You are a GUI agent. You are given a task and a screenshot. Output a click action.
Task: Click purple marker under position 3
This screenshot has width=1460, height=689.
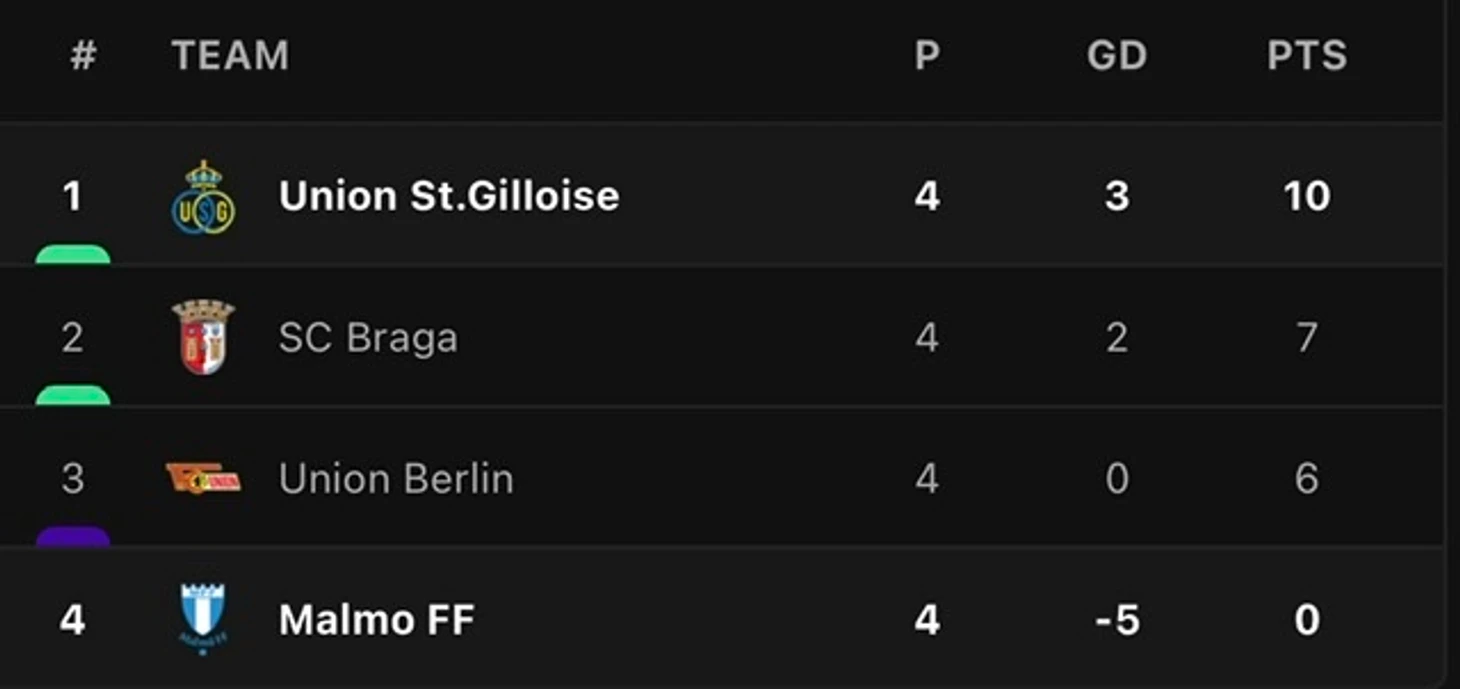pyautogui.click(x=73, y=536)
